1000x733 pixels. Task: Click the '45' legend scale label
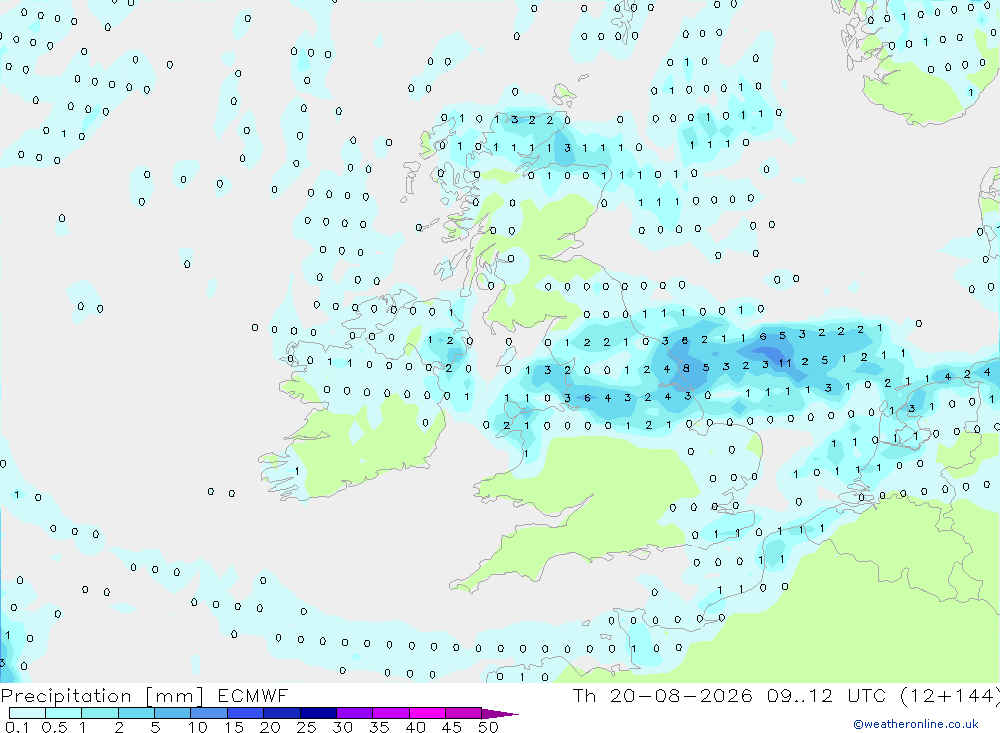pyautogui.click(x=452, y=727)
